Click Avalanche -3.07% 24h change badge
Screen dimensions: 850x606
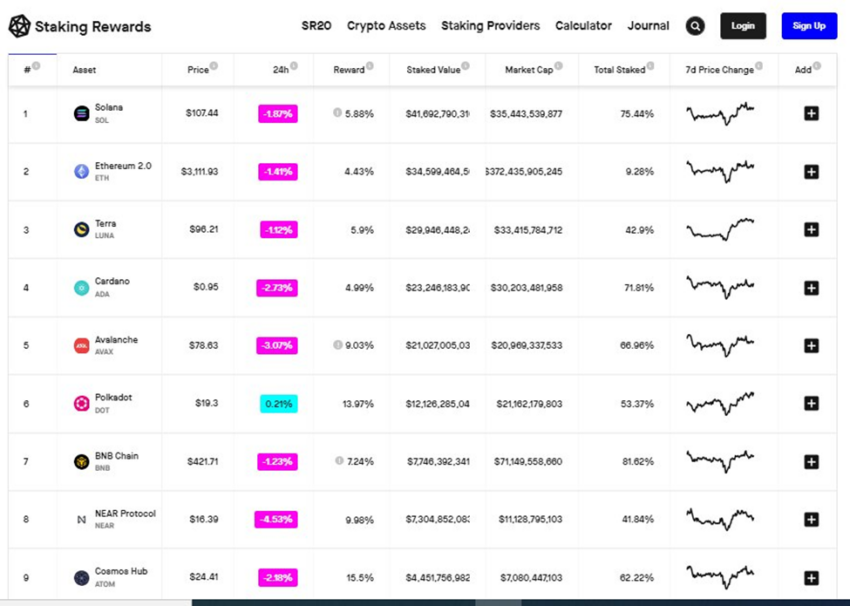pos(277,345)
